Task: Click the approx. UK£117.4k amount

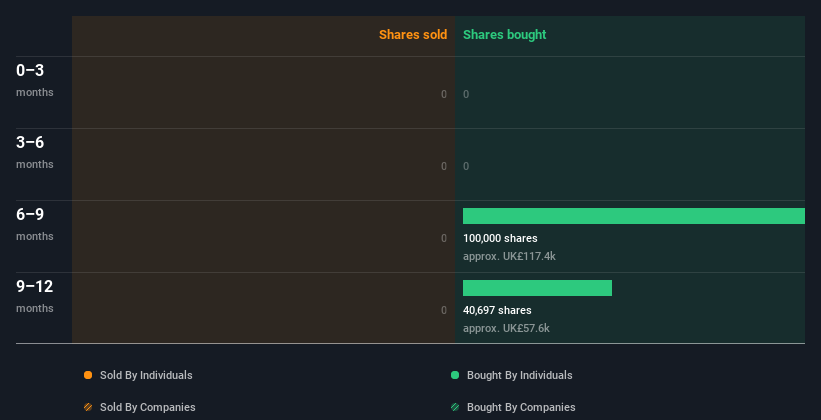Action: [x=509, y=257]
